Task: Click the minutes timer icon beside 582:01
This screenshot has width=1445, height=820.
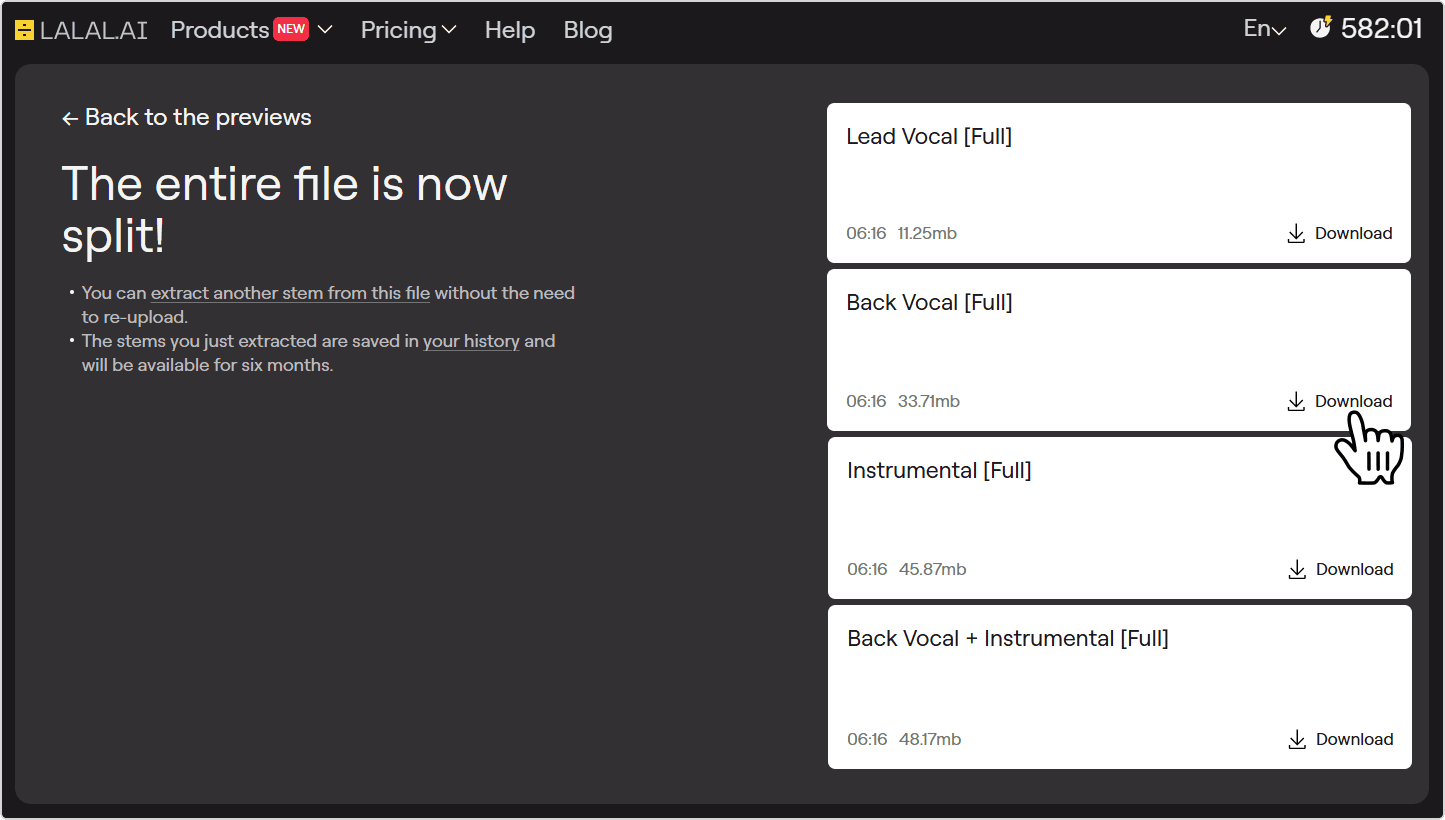Action: (1321, 27)
